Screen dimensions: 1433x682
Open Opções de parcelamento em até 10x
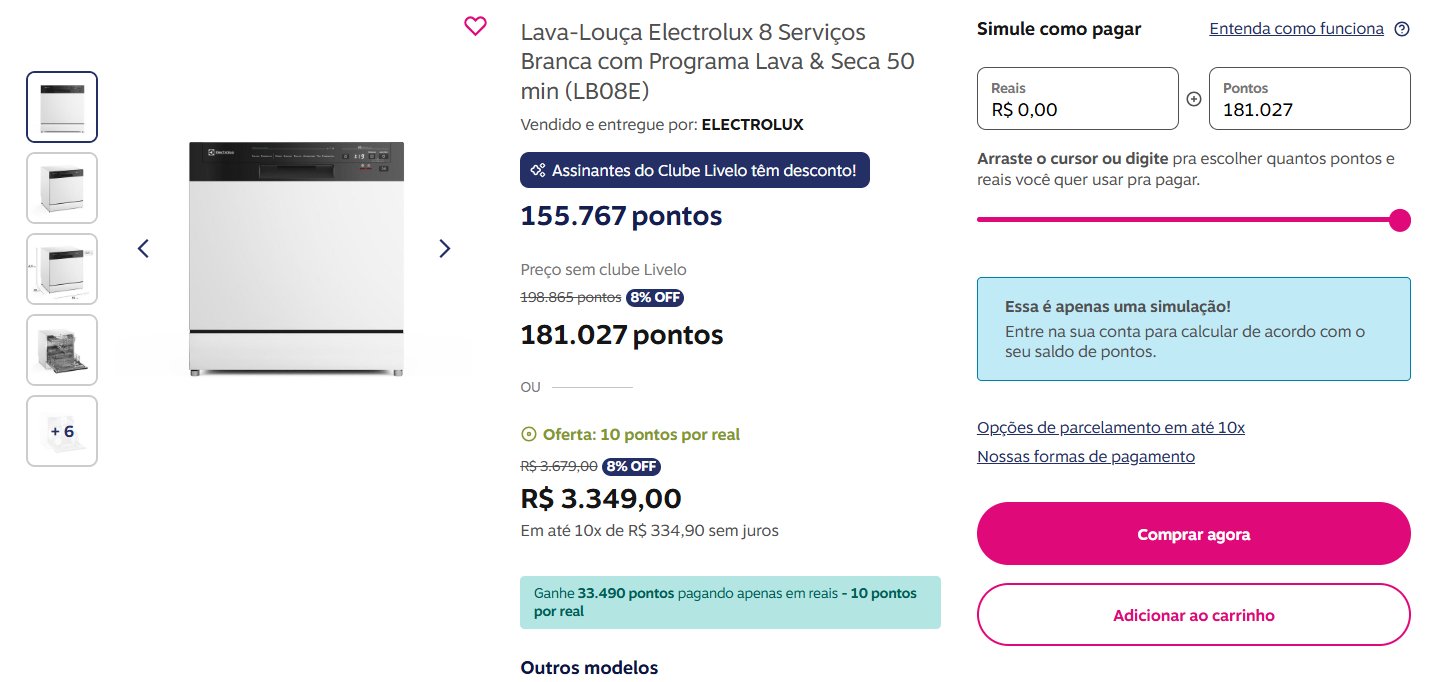point(1111,428)
